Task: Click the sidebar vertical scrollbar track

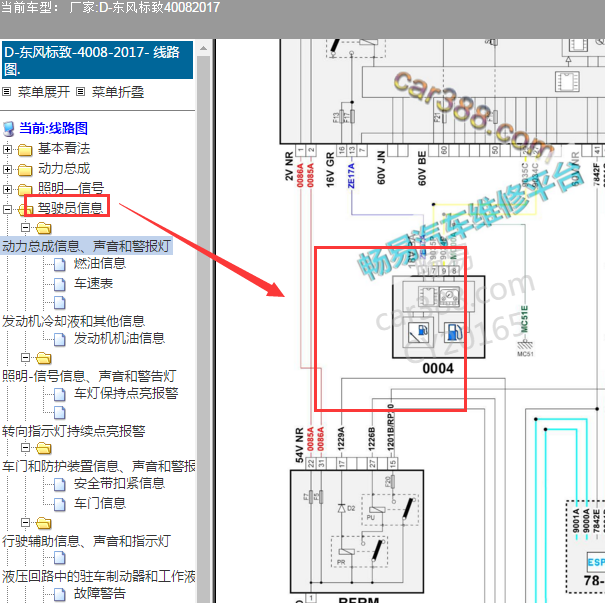Action: pos(203,328)
